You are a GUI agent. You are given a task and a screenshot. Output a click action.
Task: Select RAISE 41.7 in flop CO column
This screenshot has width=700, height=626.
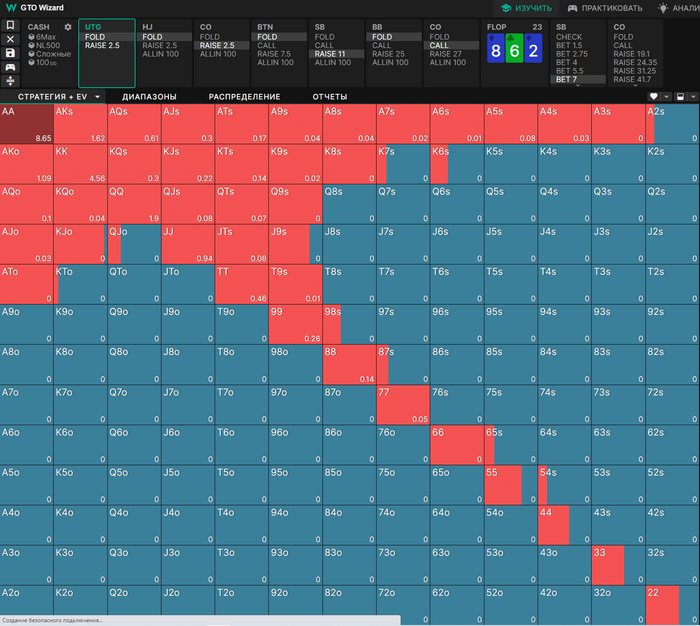pyautogui.click(x=632, y=79)
